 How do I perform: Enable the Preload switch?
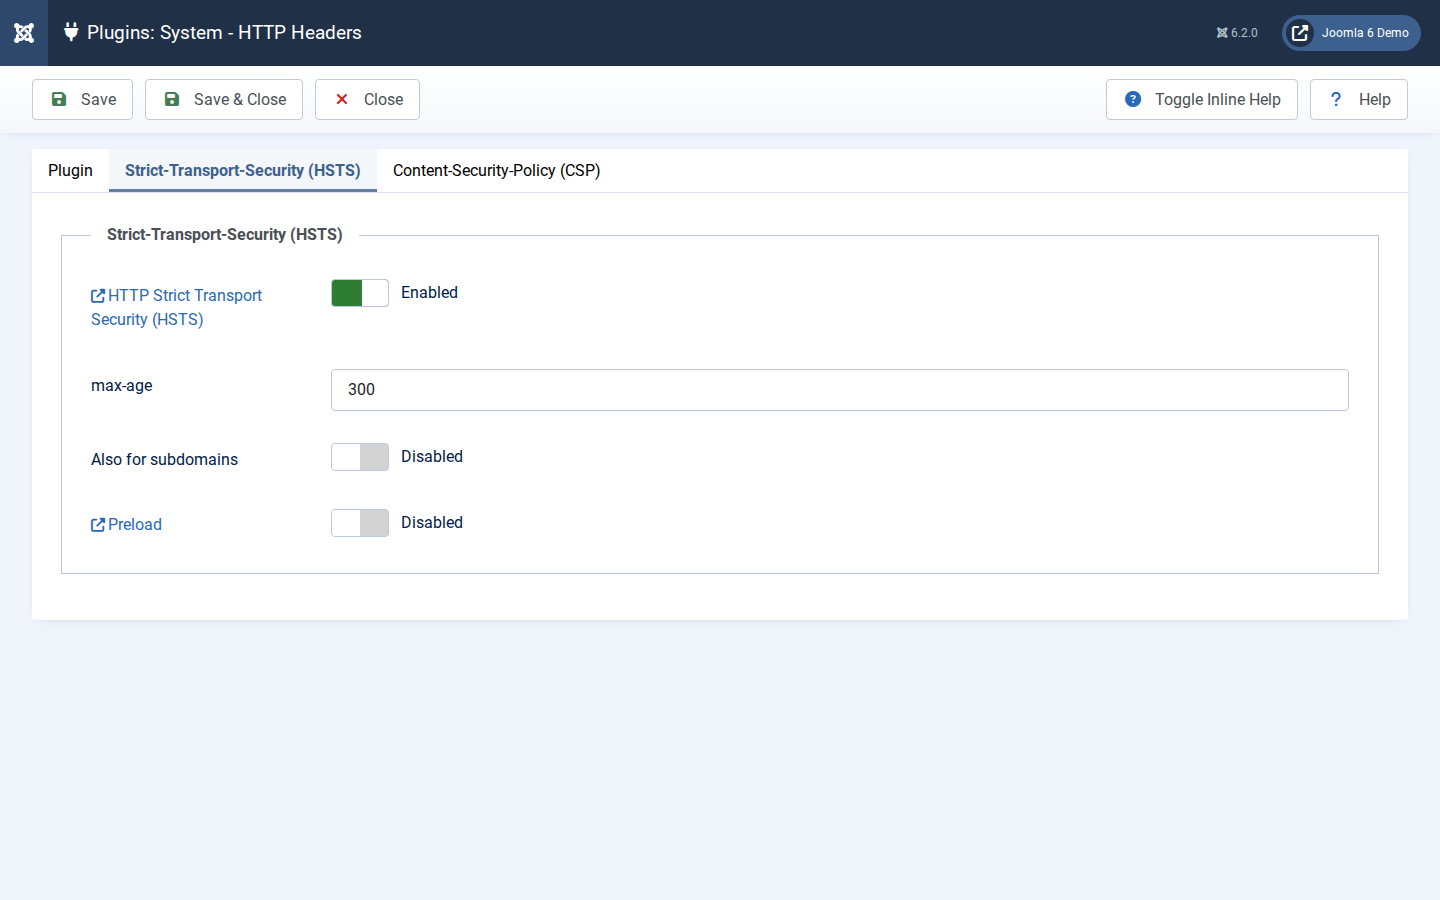click(360, 523)
